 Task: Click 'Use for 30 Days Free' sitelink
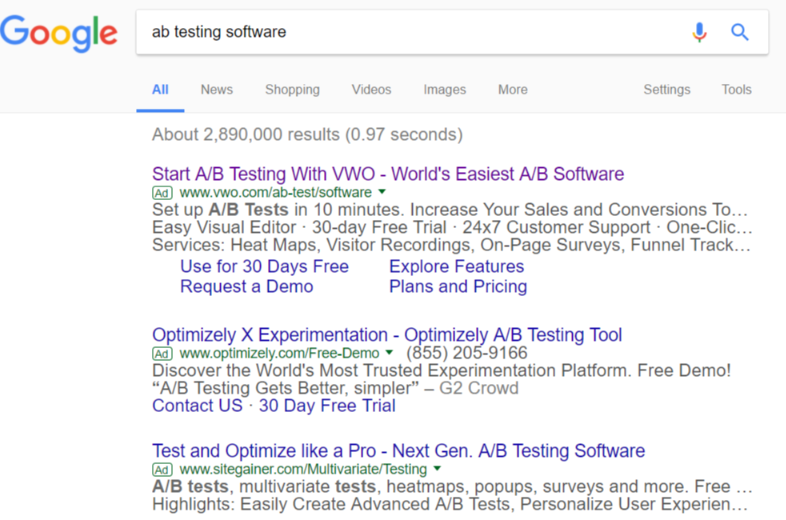tap(264, 266)
